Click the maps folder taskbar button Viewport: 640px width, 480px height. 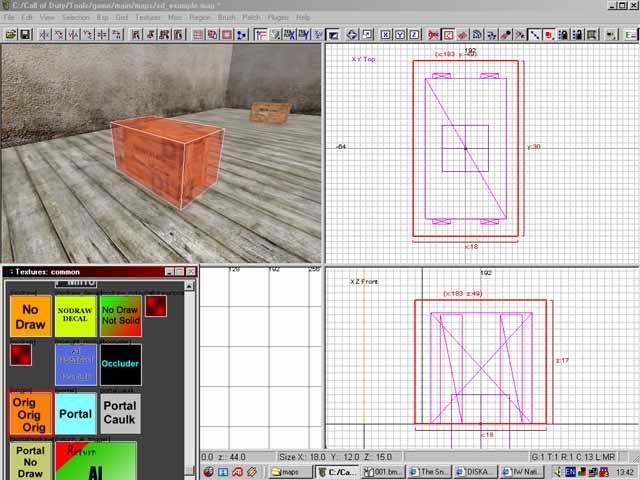click(290, 471)
